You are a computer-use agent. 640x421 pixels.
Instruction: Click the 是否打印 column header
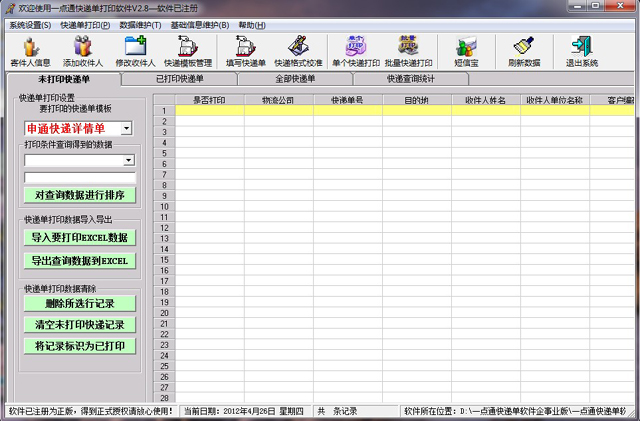[209, 100]
